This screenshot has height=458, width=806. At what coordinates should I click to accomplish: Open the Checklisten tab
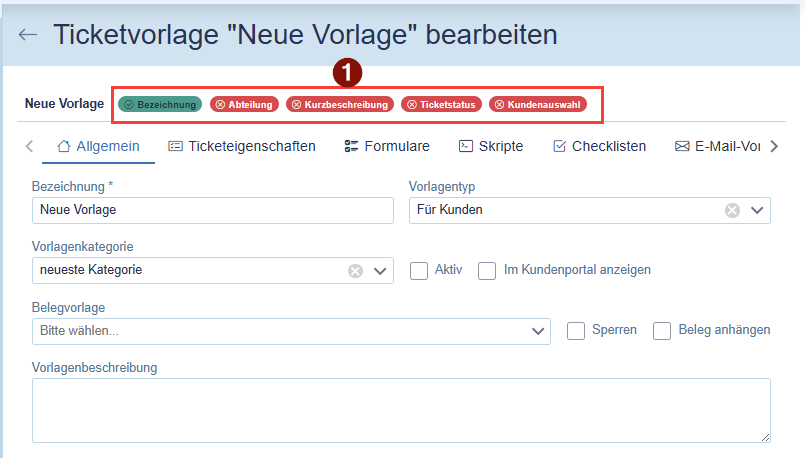(x=599, y=146)
